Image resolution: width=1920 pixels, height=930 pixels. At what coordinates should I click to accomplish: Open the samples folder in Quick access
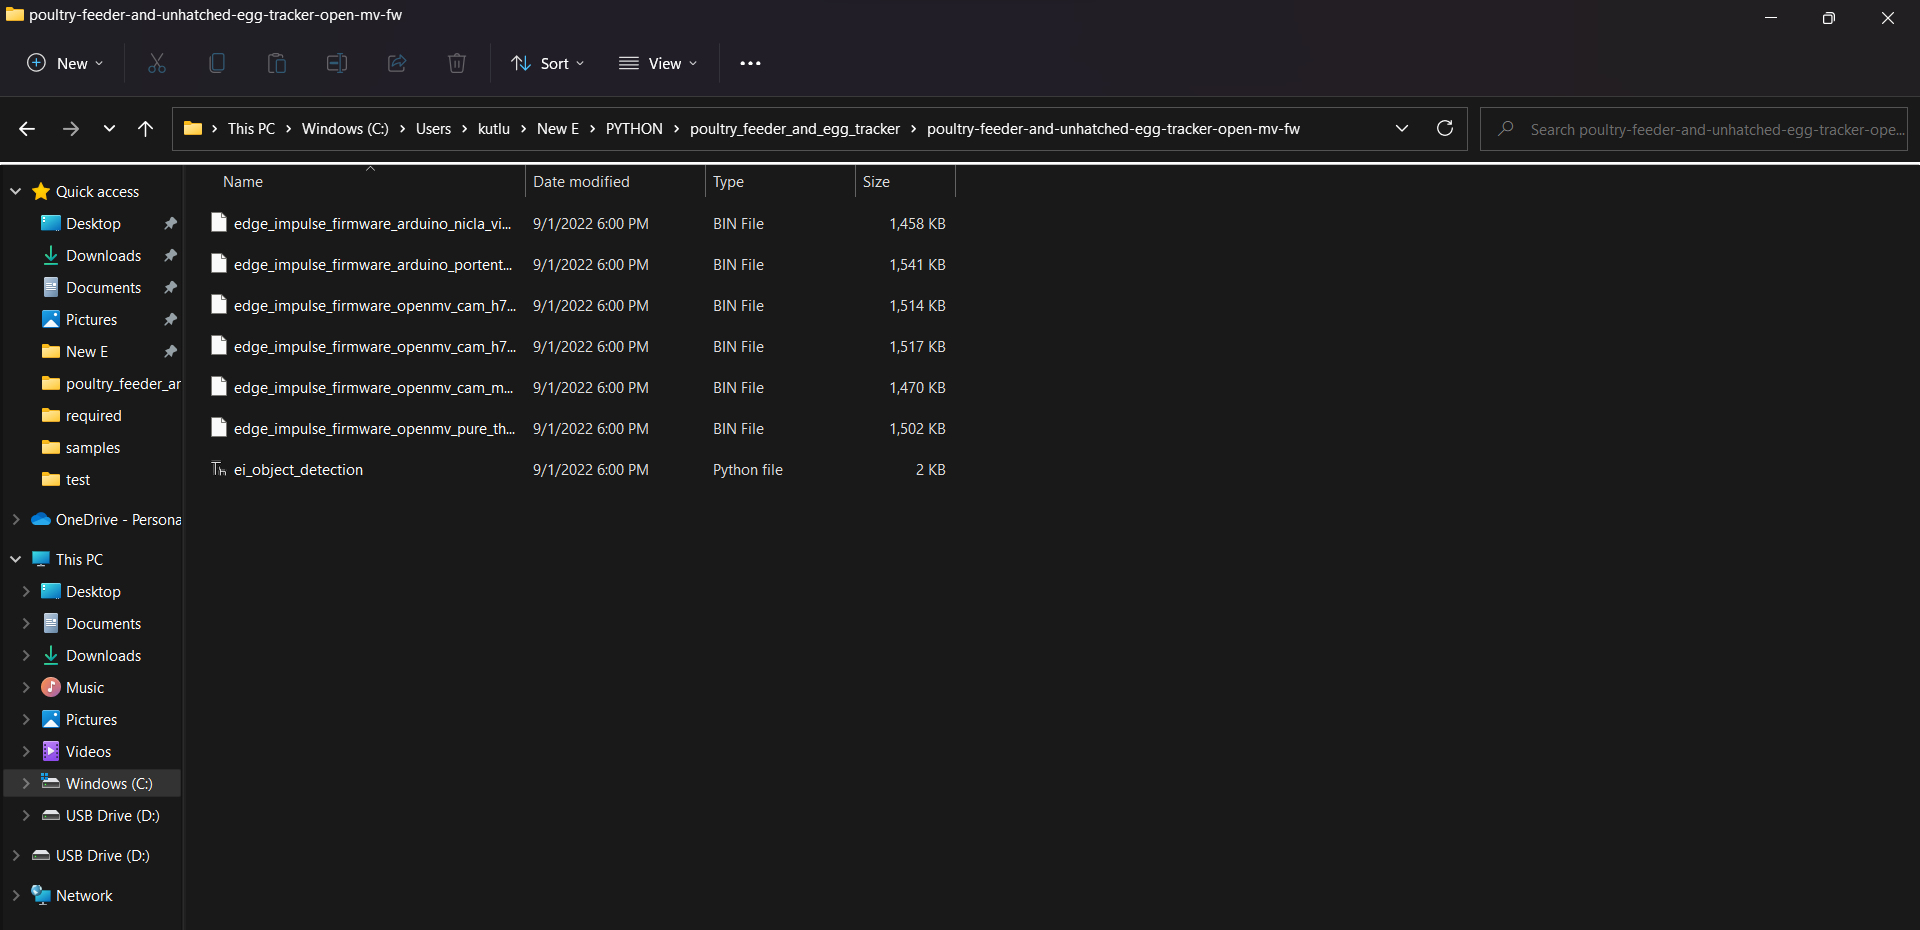(x=93, y=448)
